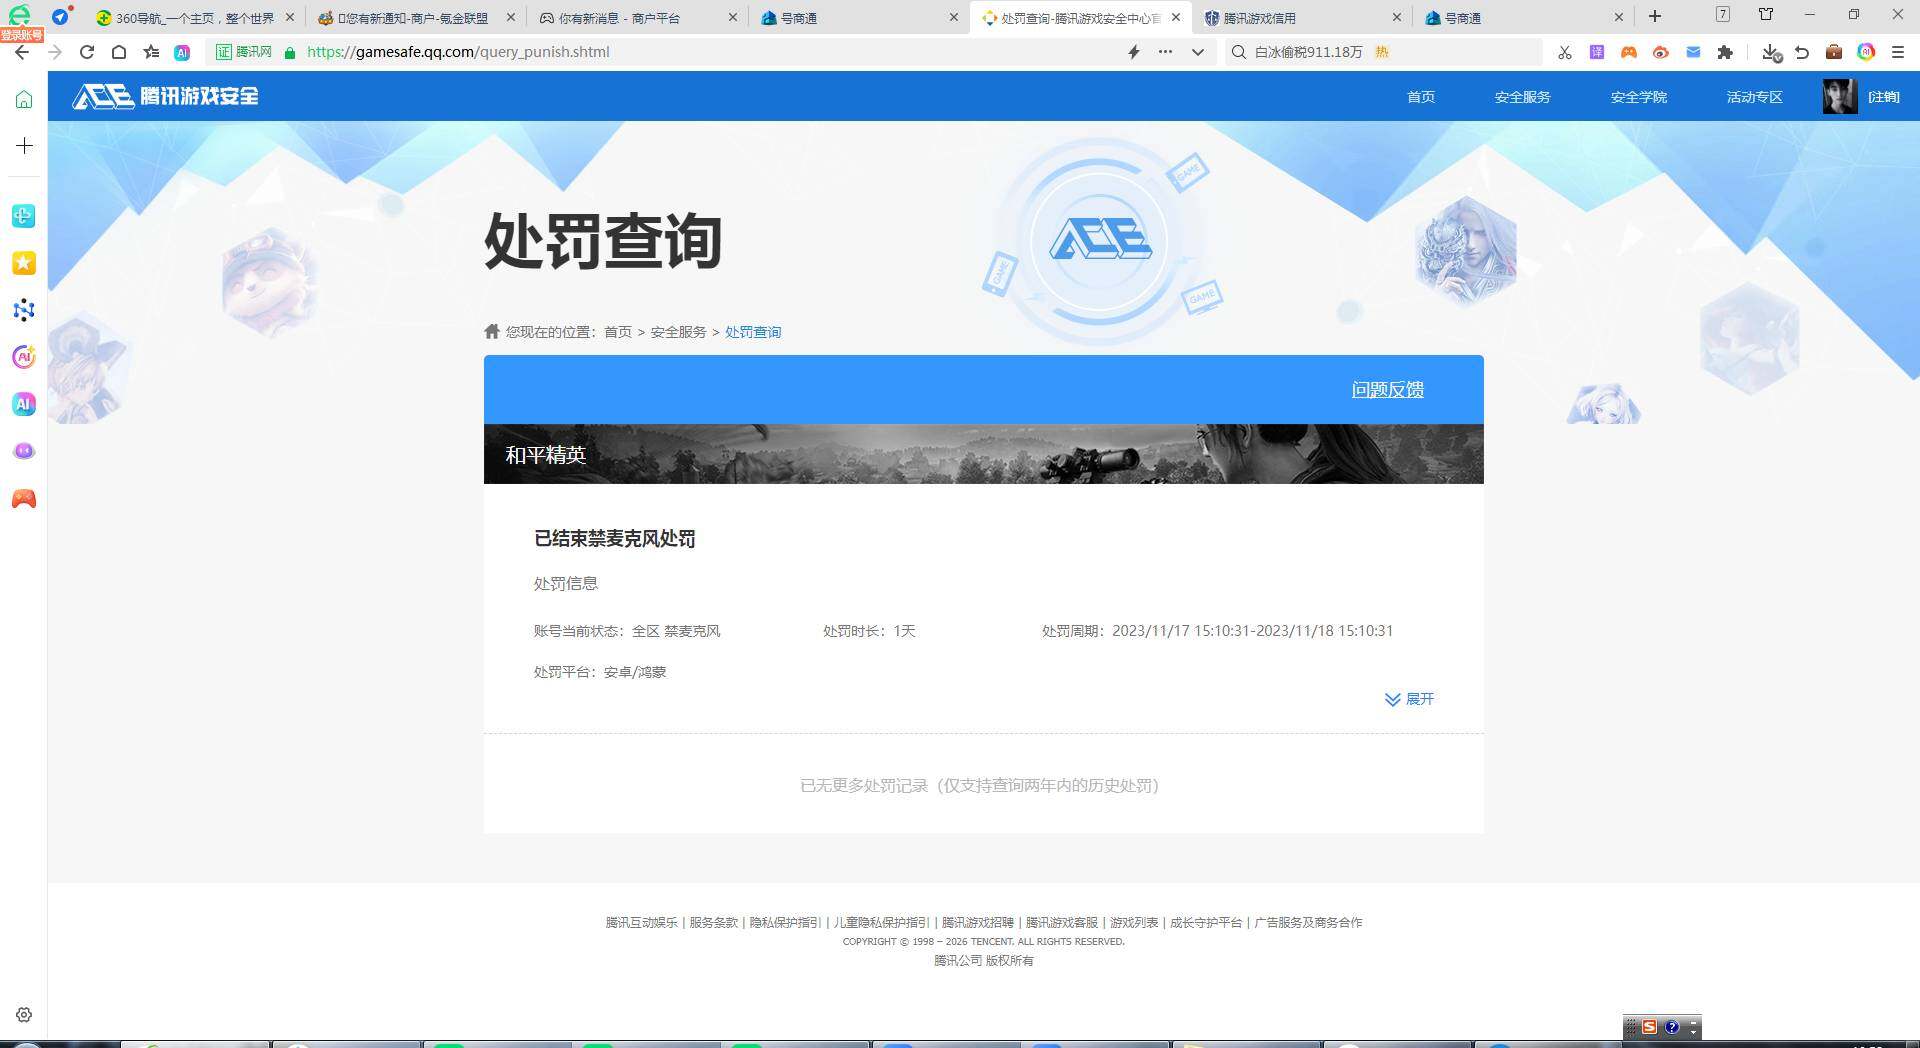Open sidebar purple chat bot icon
The height and width of the screenshot is (1048, 1920).
(x=24, y=451)
